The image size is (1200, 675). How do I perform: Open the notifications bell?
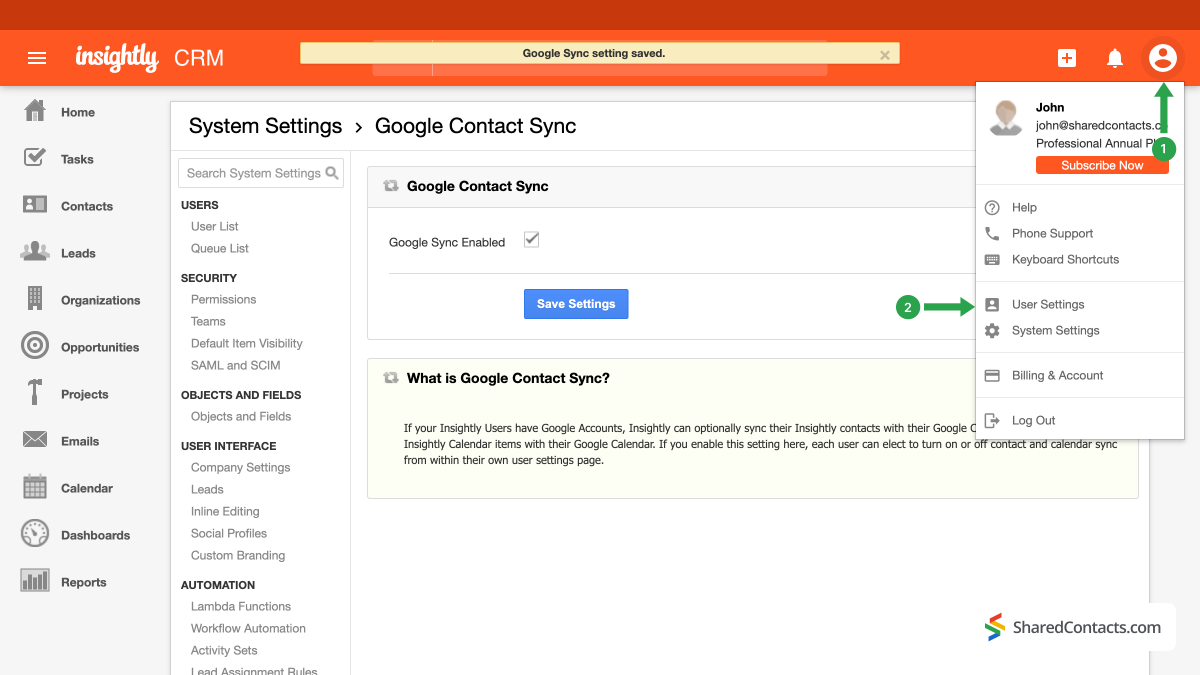click(x=1115, y=58)
